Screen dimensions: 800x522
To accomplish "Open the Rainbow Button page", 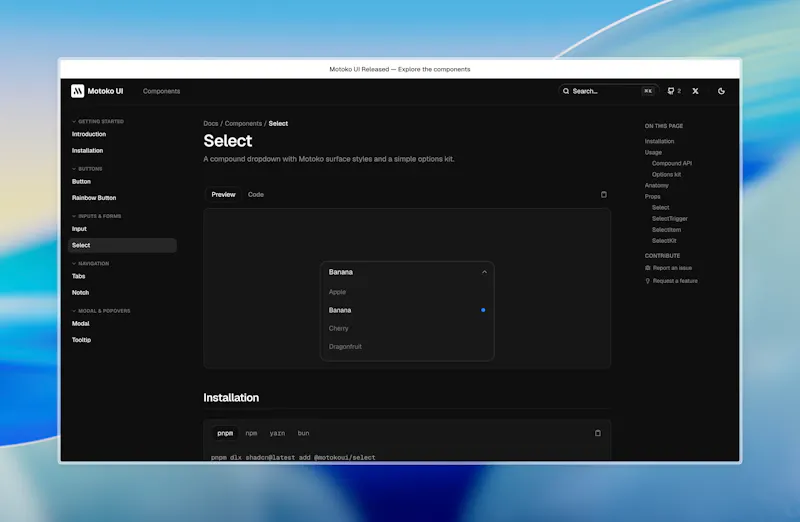I will (x=94, y=198).
